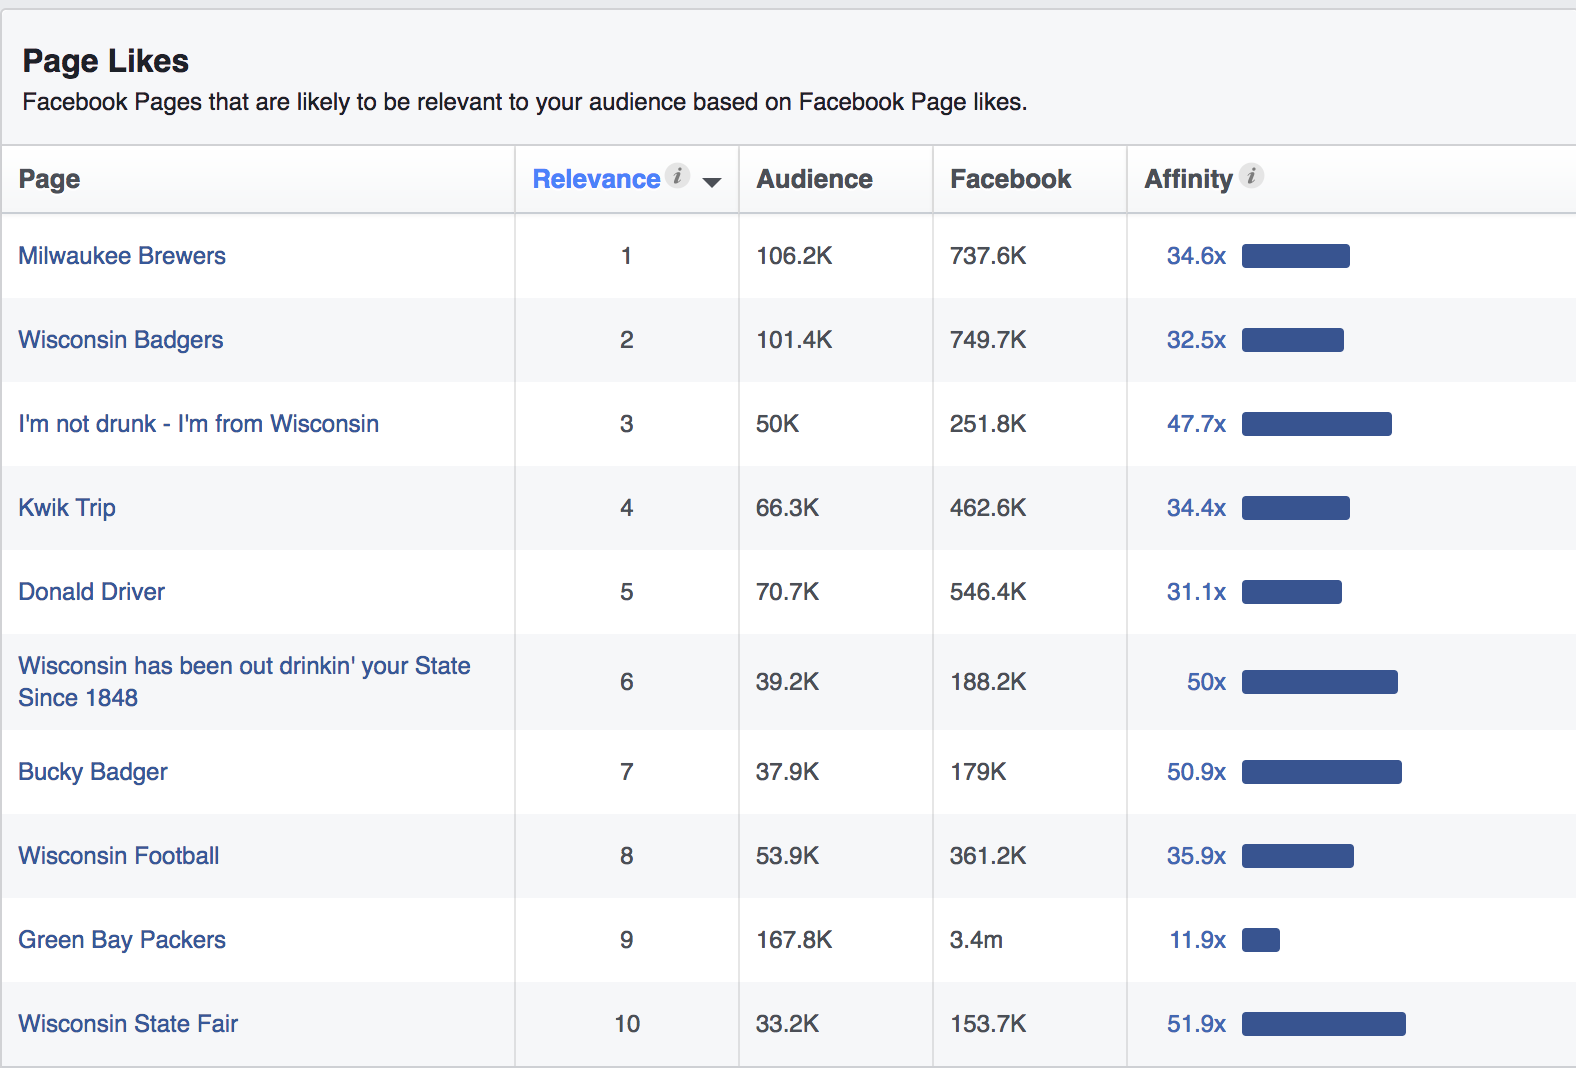
Task: Go to the Donald Driver page
Action: [x=92, y=592]
